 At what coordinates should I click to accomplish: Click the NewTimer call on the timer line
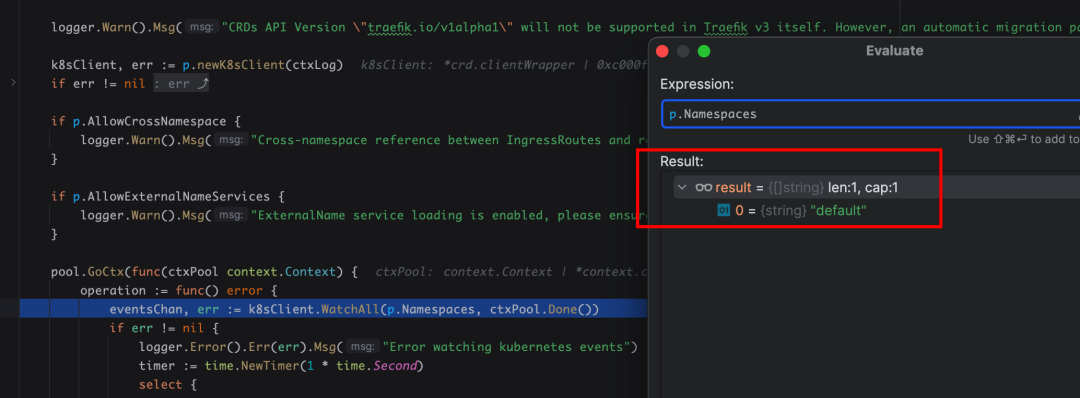(270, 366)
